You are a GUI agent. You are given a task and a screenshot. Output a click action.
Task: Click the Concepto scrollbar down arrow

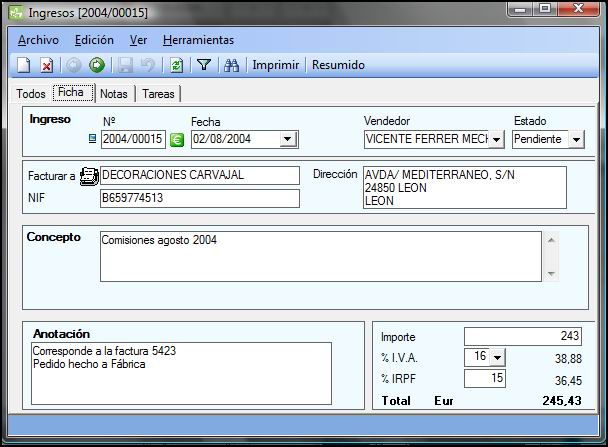pyautogui.click(x=551, y=274)
